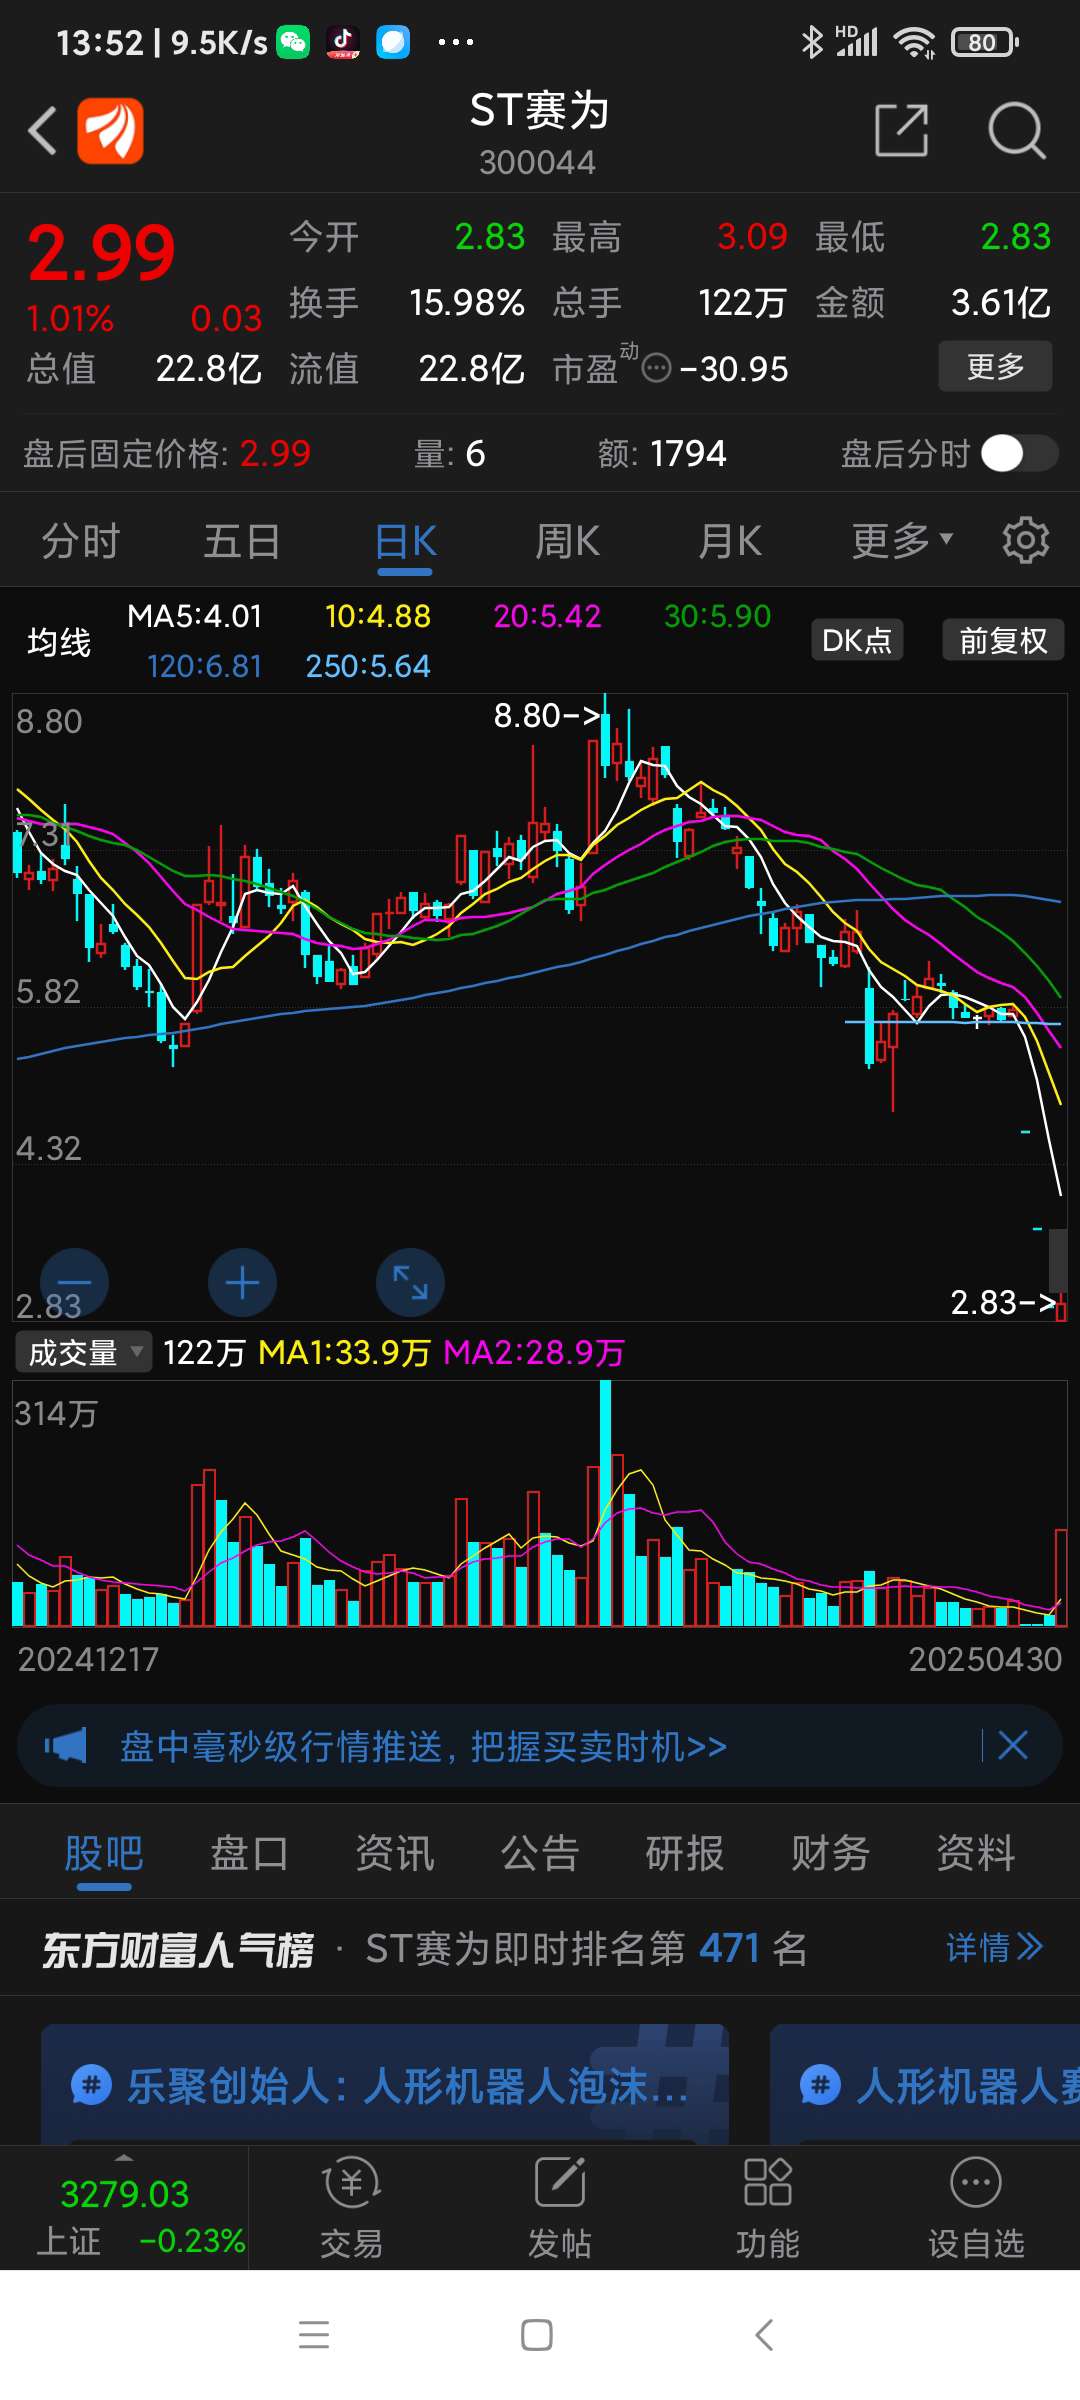Select the 月K chart tab
1080x2400 pixels.
click(730, 541)
